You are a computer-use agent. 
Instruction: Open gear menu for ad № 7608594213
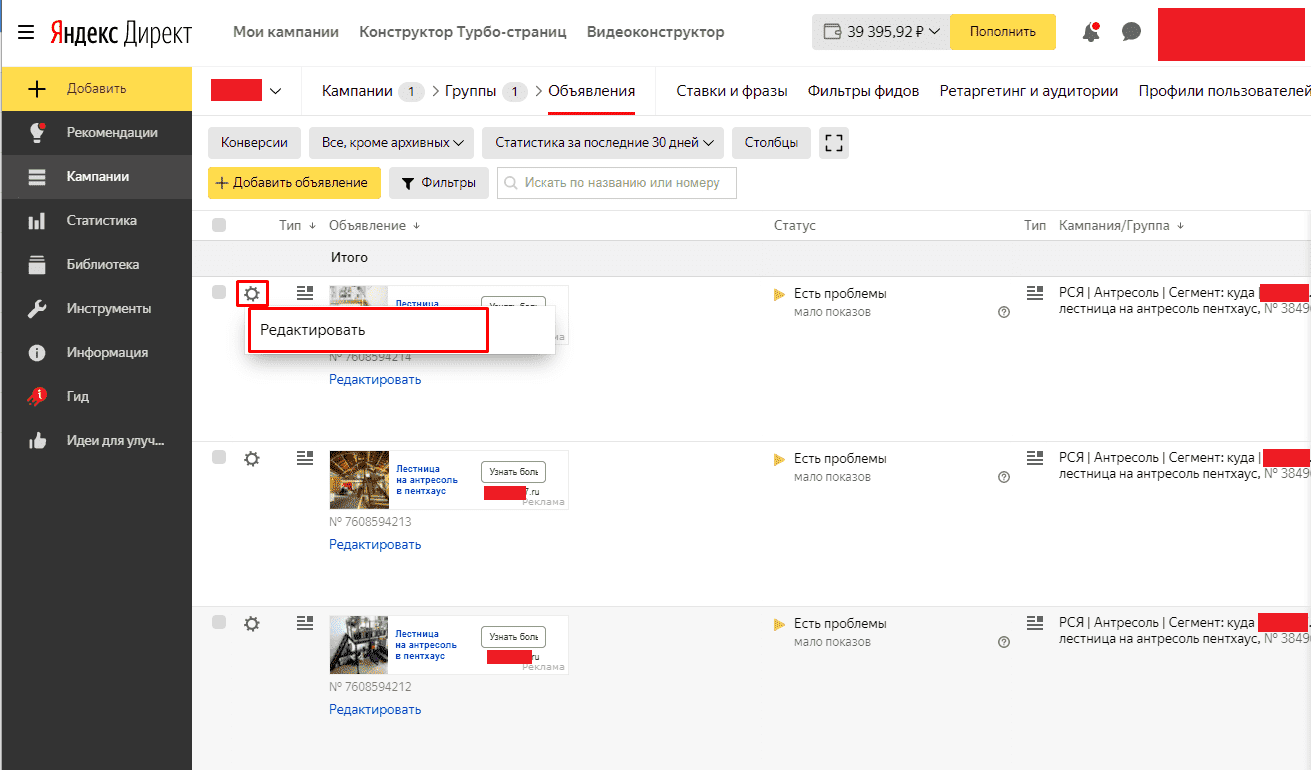[x=252, y=458]
